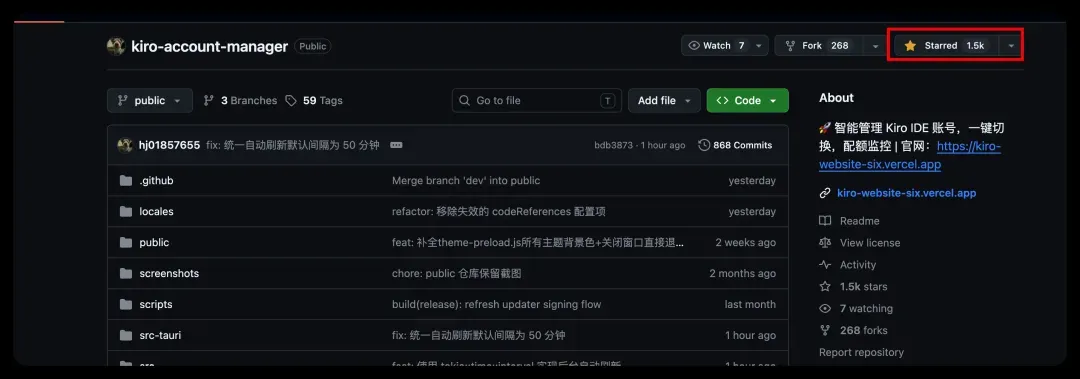Click the chain link icon in About

[824, 194]
